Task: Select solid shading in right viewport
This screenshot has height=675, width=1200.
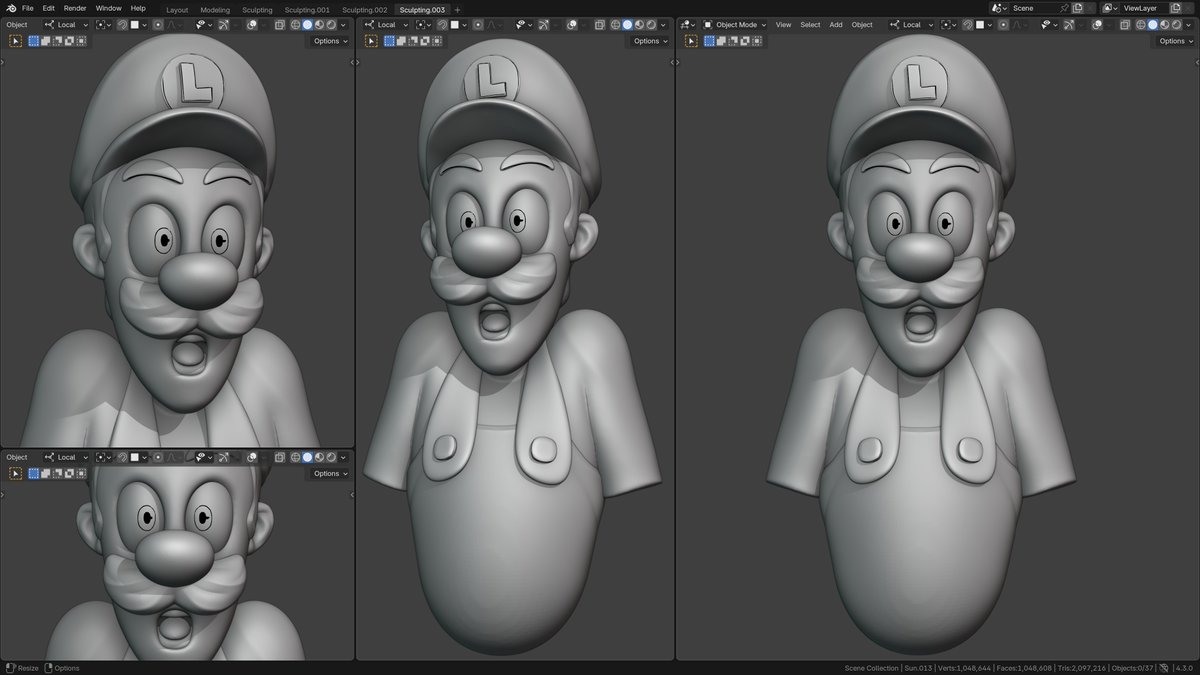Action: tap(1152, 25)
